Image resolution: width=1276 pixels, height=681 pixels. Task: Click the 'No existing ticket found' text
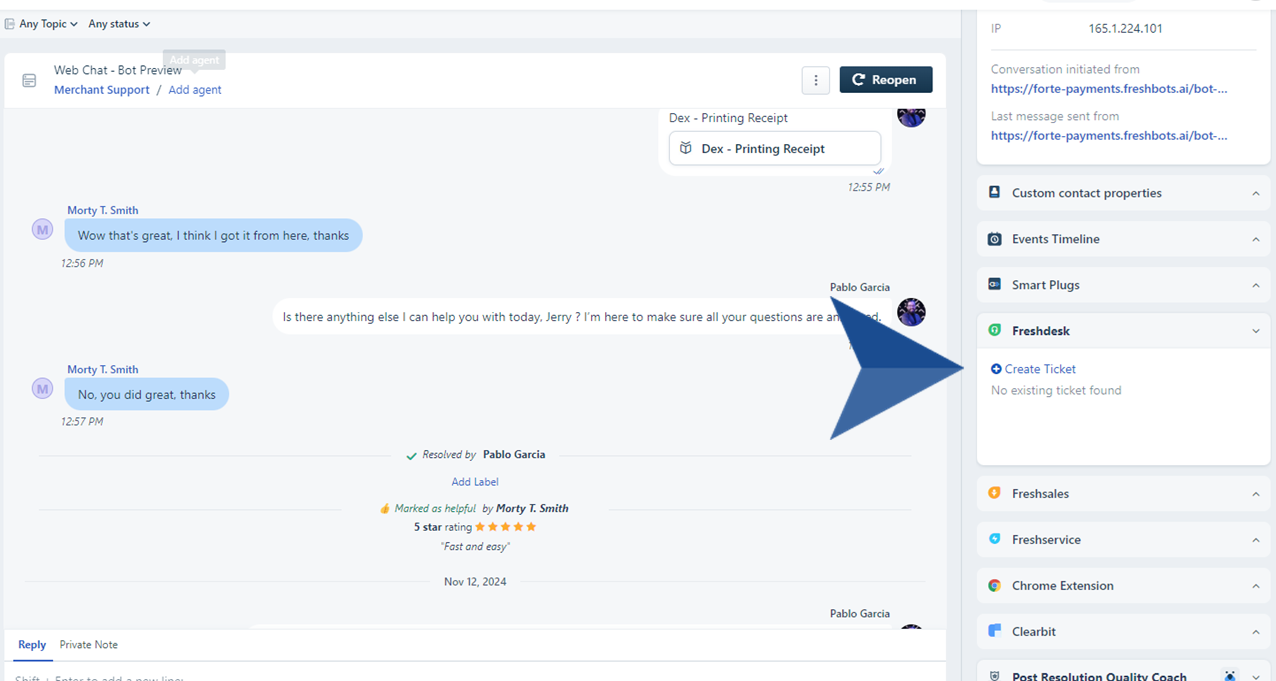pyautogui.click(x=1056, y=391)
